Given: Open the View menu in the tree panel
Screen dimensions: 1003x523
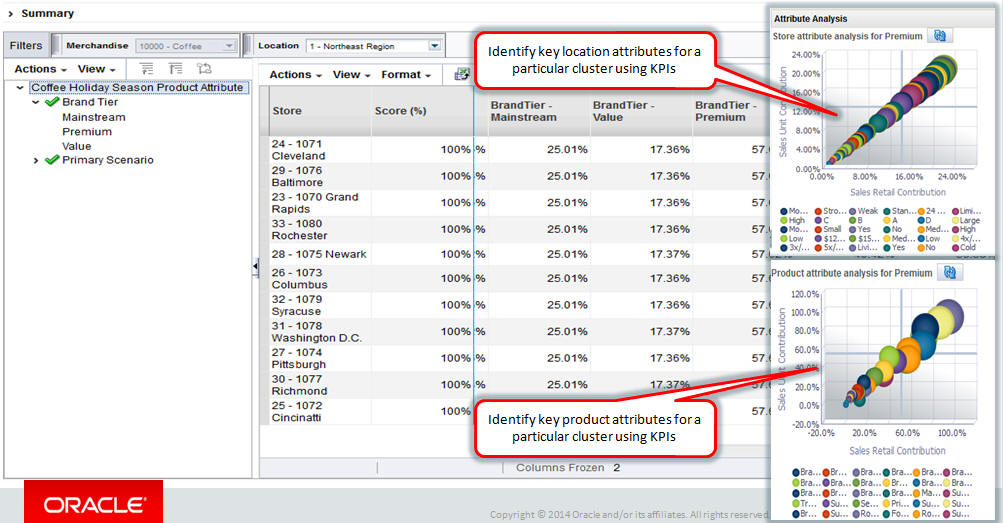Looking at the screenshot, I should 97,68.
